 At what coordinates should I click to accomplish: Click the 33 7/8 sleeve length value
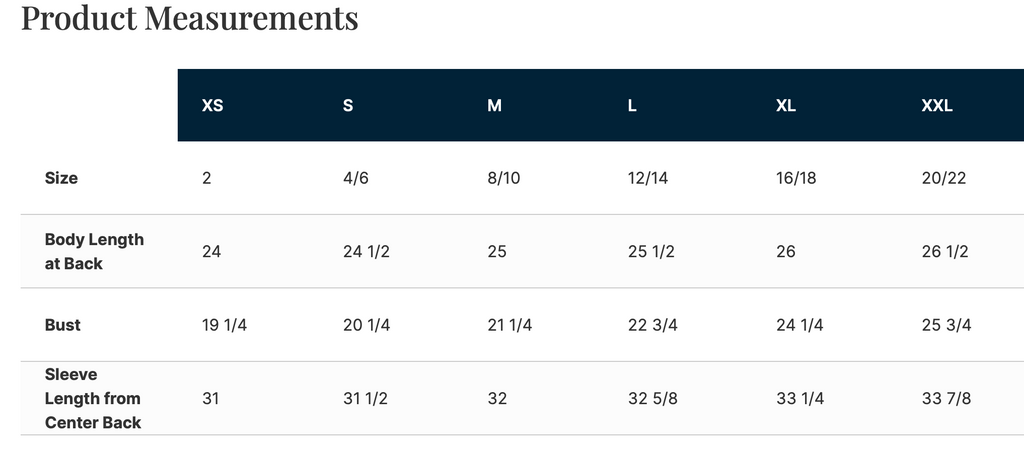coord(946,398)
